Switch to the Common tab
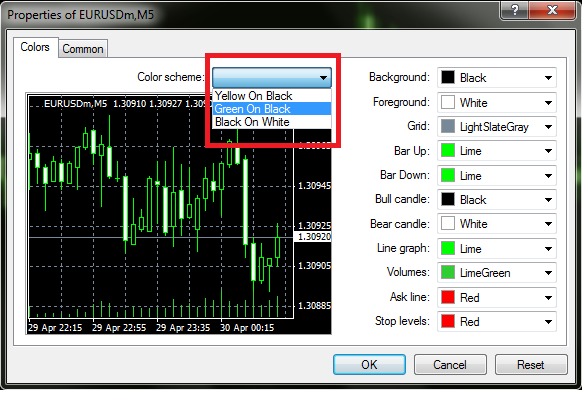Screen dimensions: 582x393 83,49
